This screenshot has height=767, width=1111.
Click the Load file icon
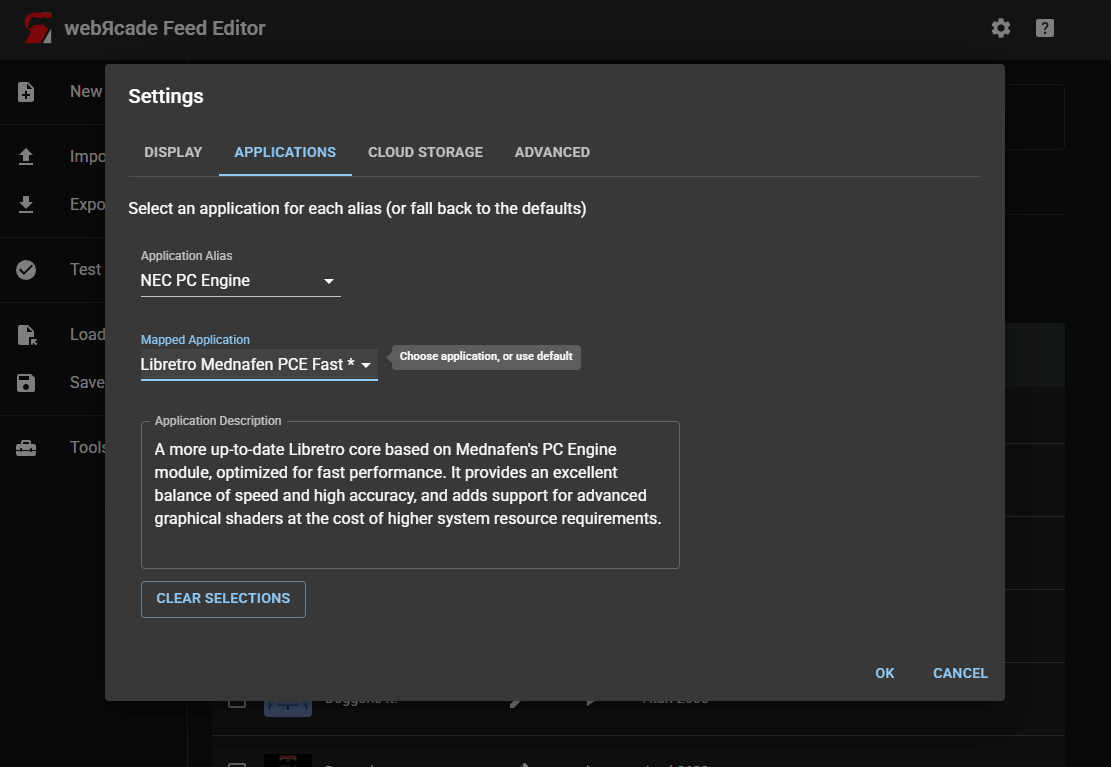[x=27, y=335]
